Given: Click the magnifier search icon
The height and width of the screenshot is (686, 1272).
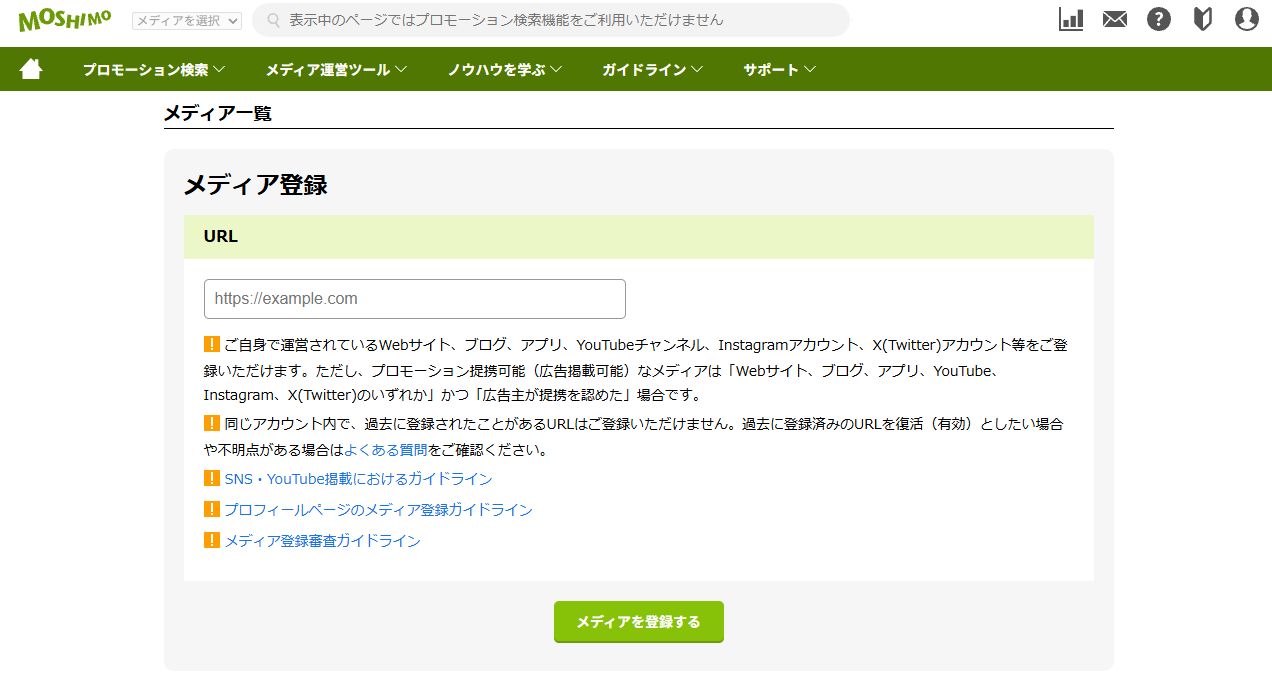Looking at the screenshot, I should (x=273, y=20).
